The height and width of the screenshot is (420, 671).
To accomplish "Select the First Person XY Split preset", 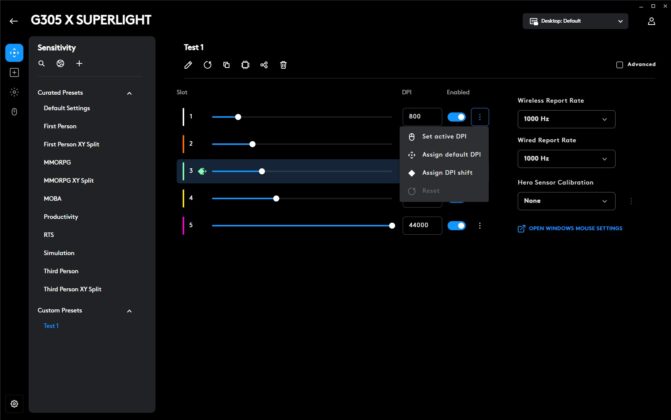I will click(71, 144).
